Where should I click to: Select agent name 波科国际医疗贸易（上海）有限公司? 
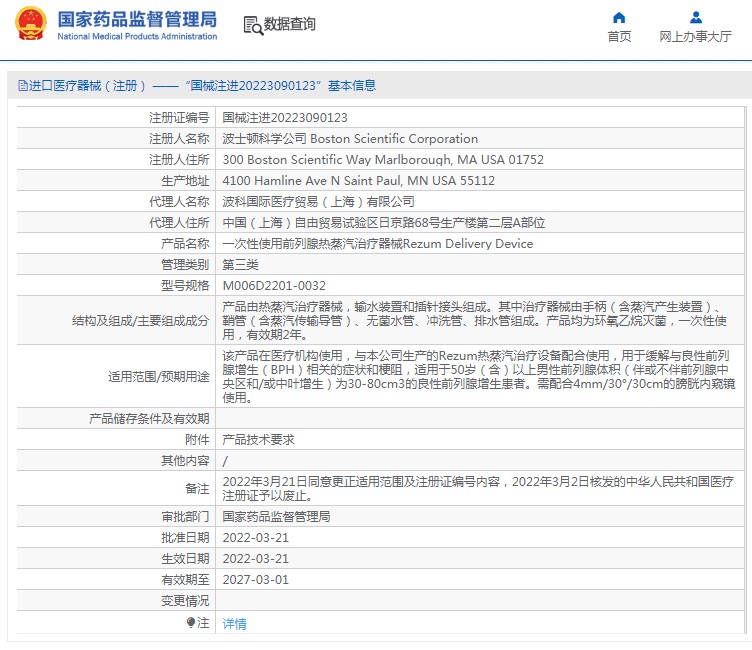click(318, 202)
